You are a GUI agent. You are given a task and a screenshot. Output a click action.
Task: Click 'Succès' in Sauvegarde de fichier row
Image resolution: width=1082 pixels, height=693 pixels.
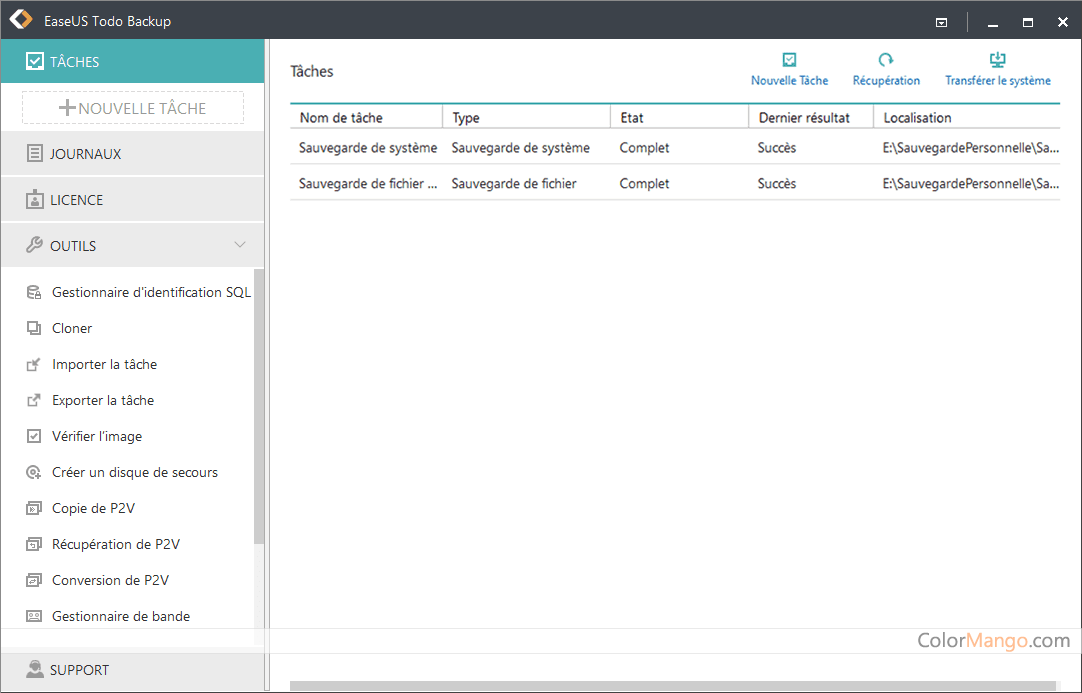(777, 184)
